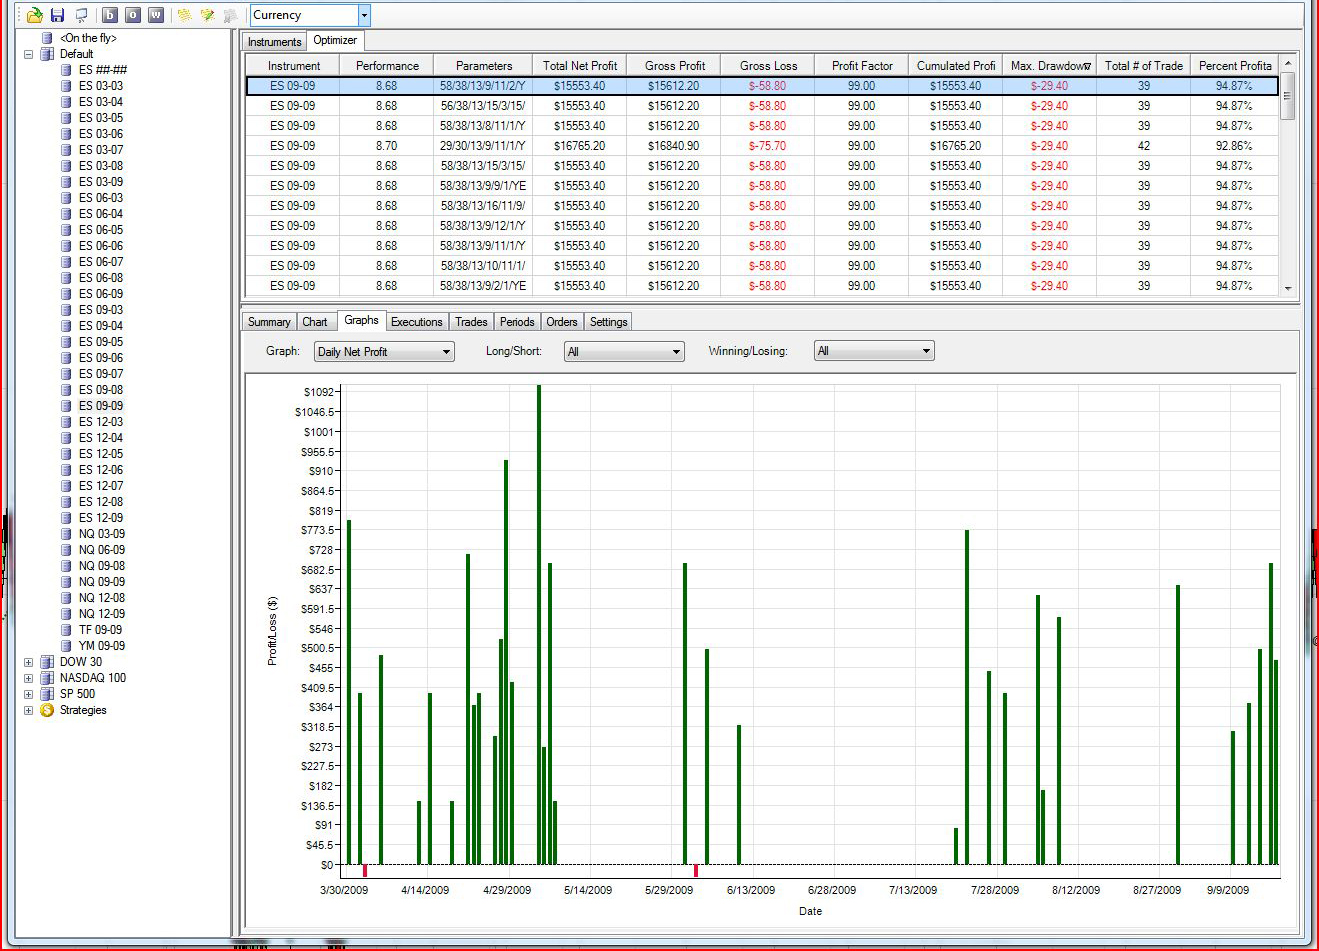Image resolution: width=1319 pixels, height=951 pixels.
Task: Click the database icon beside <On the fly>
Action: (47, 38)
